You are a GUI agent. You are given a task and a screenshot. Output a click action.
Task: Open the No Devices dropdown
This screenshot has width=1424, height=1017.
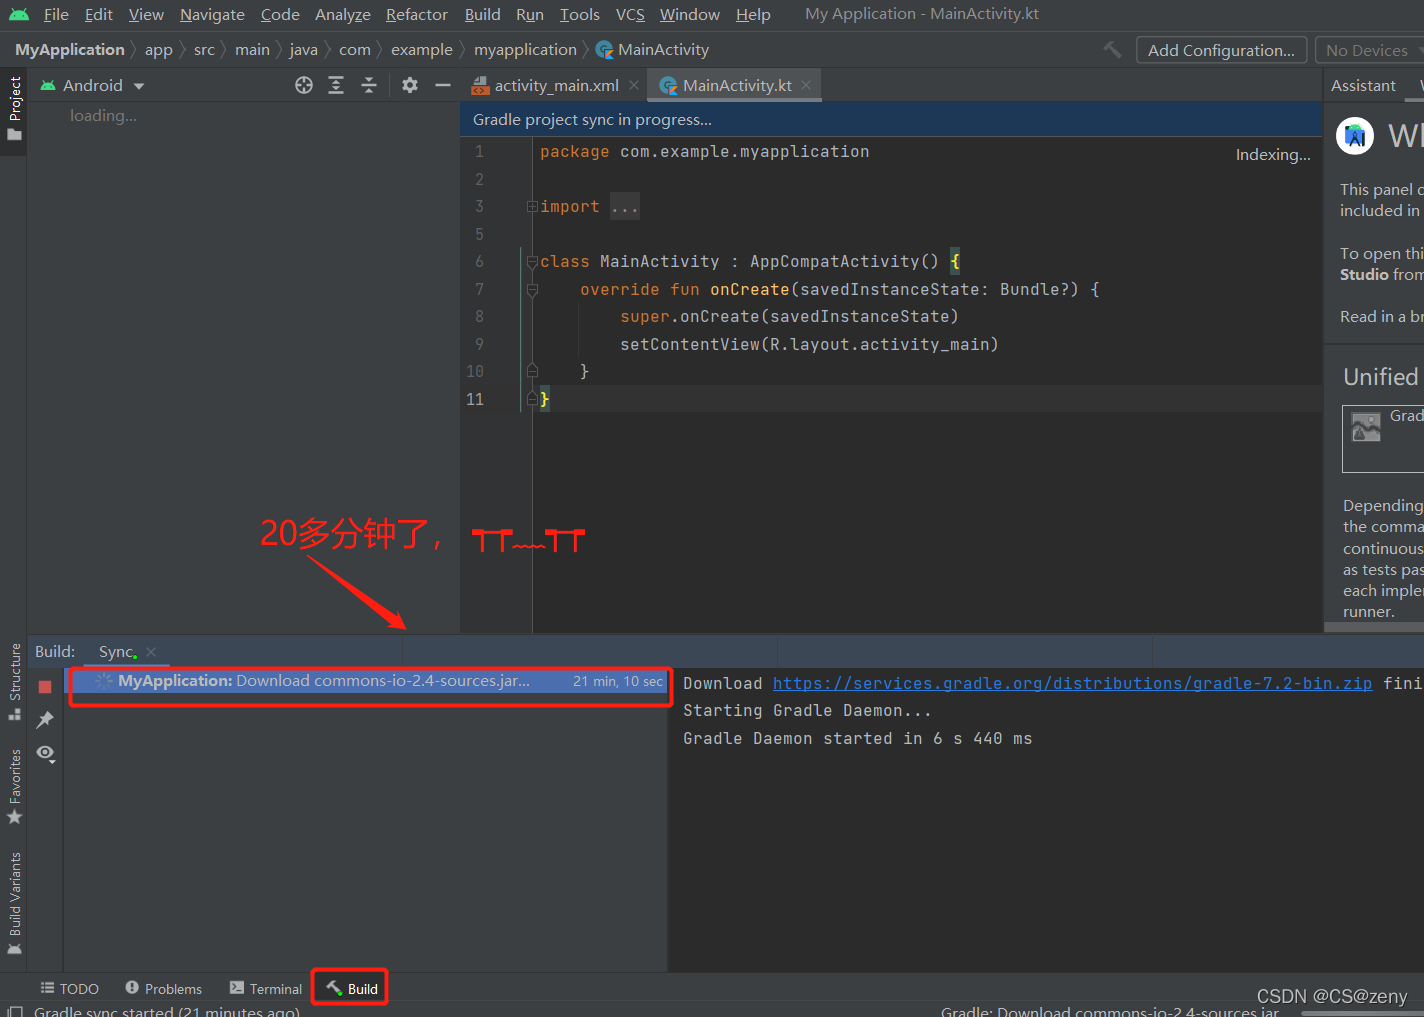(x=1368, y=50)
